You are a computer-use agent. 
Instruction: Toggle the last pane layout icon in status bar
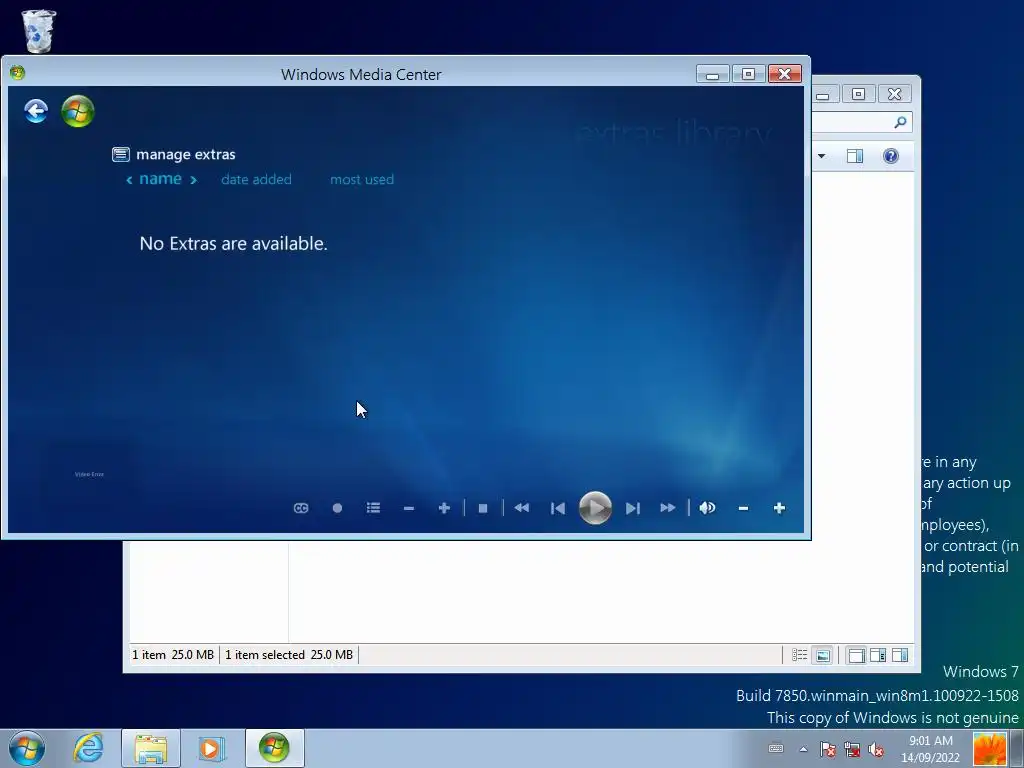click(x=900, y=655)
